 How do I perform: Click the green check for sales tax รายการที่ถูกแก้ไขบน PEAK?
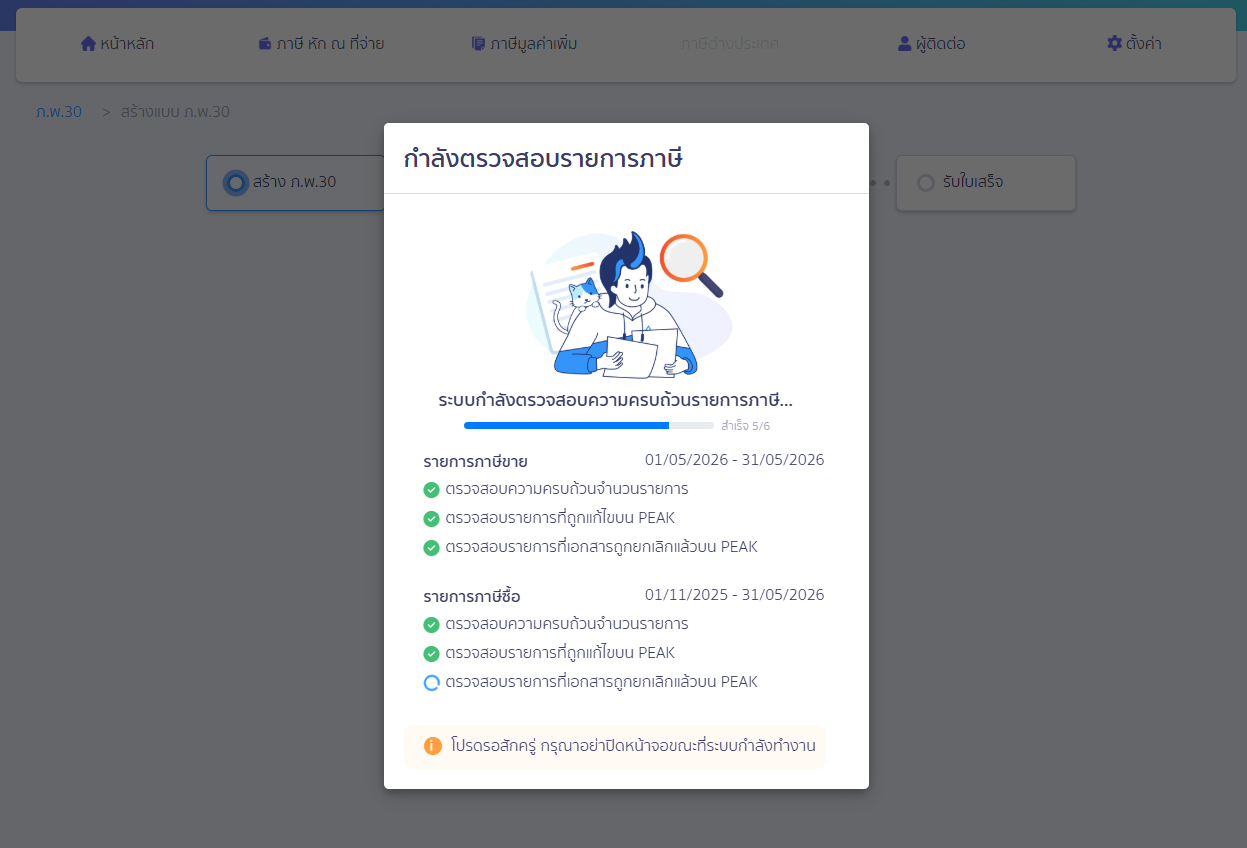431,519
